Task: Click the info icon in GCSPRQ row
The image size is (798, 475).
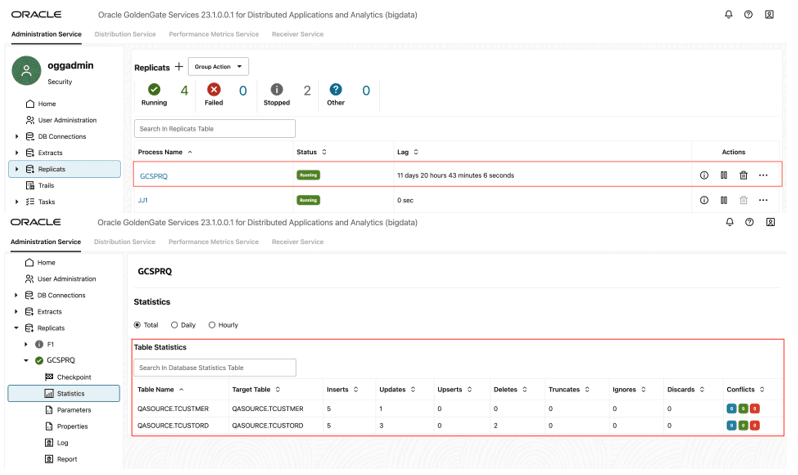Action: 704,175
